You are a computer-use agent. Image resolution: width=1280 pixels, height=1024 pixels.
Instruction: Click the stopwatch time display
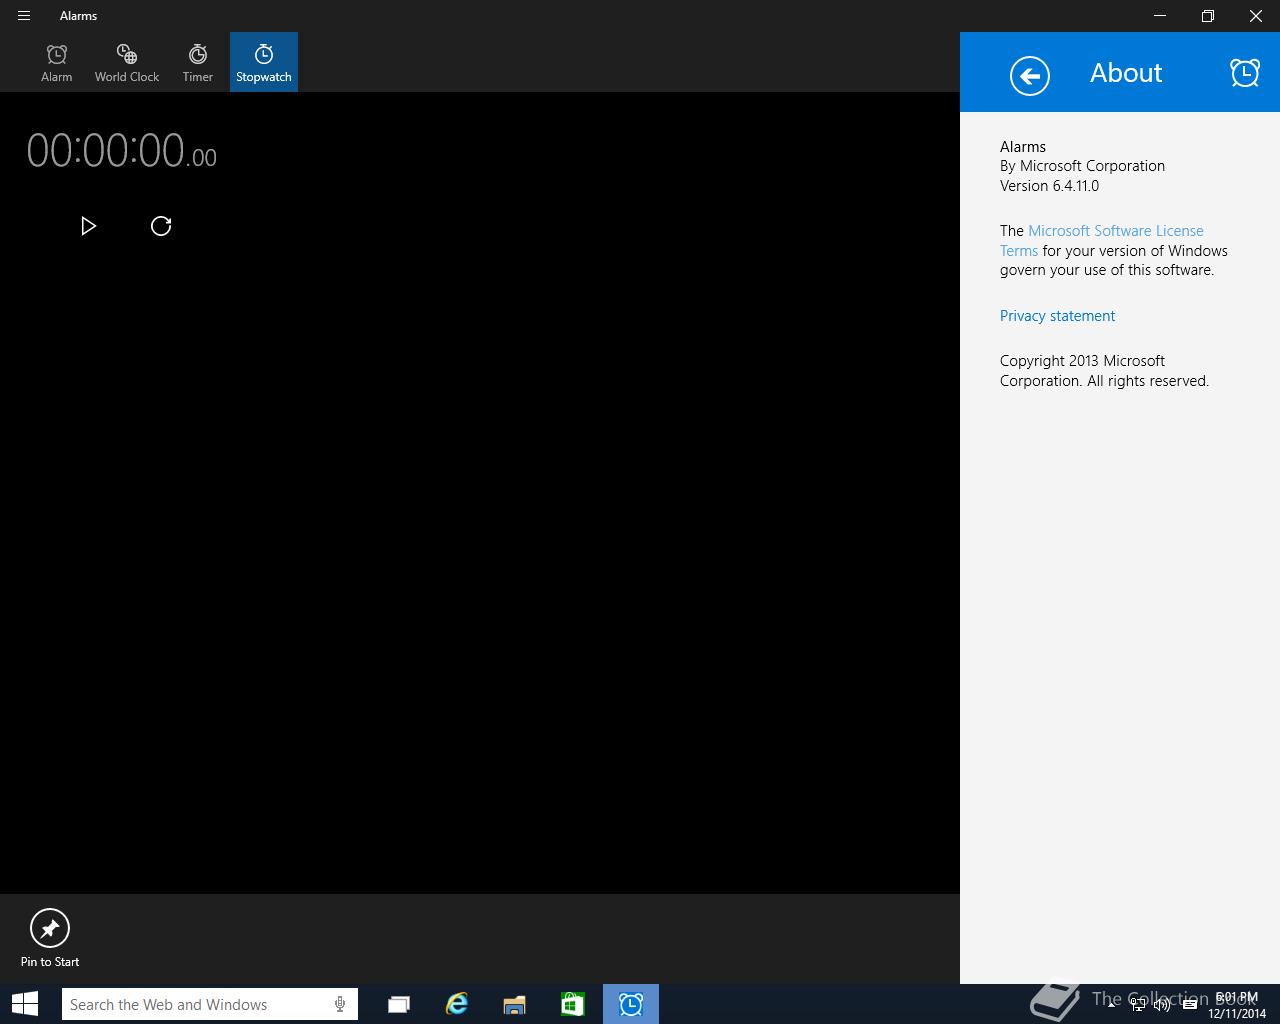[x=121, y=151]
